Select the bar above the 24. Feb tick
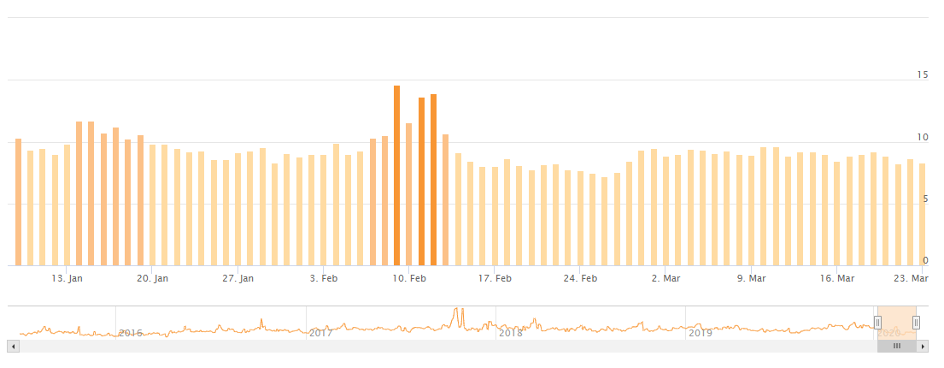The height and width of the screenshot is (368, 944). pyautogui.click(x=580, y=218)
